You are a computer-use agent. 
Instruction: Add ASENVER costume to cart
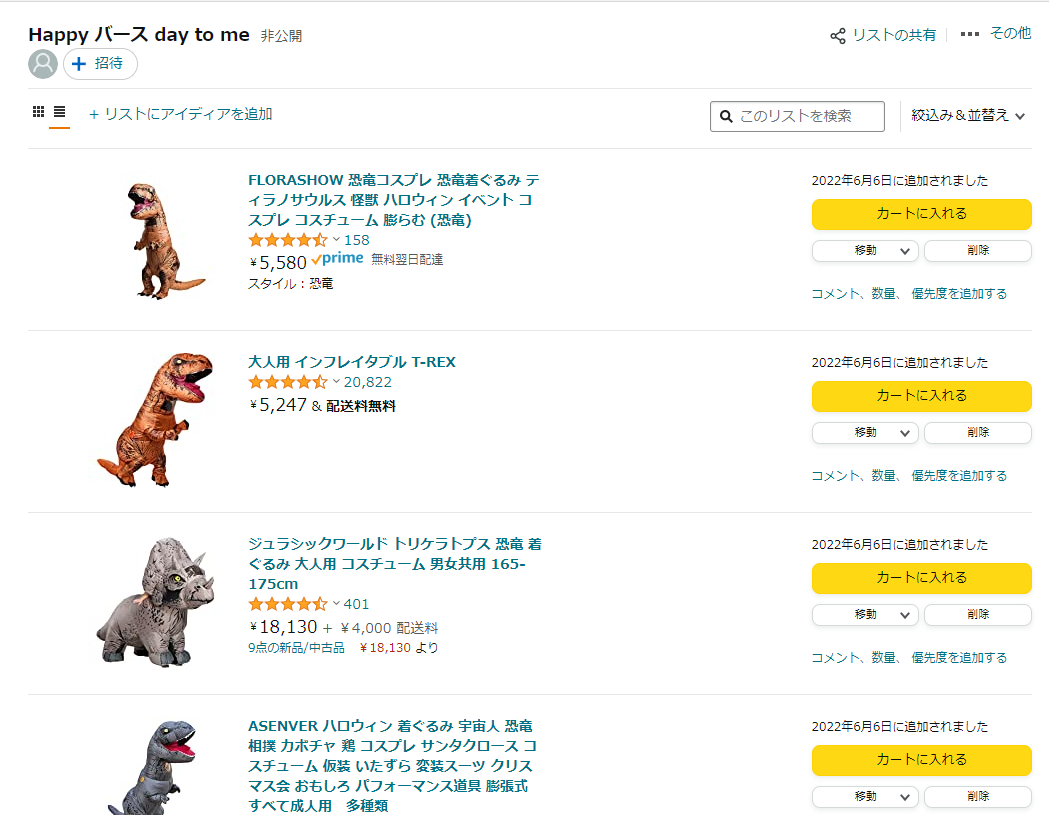921,760
